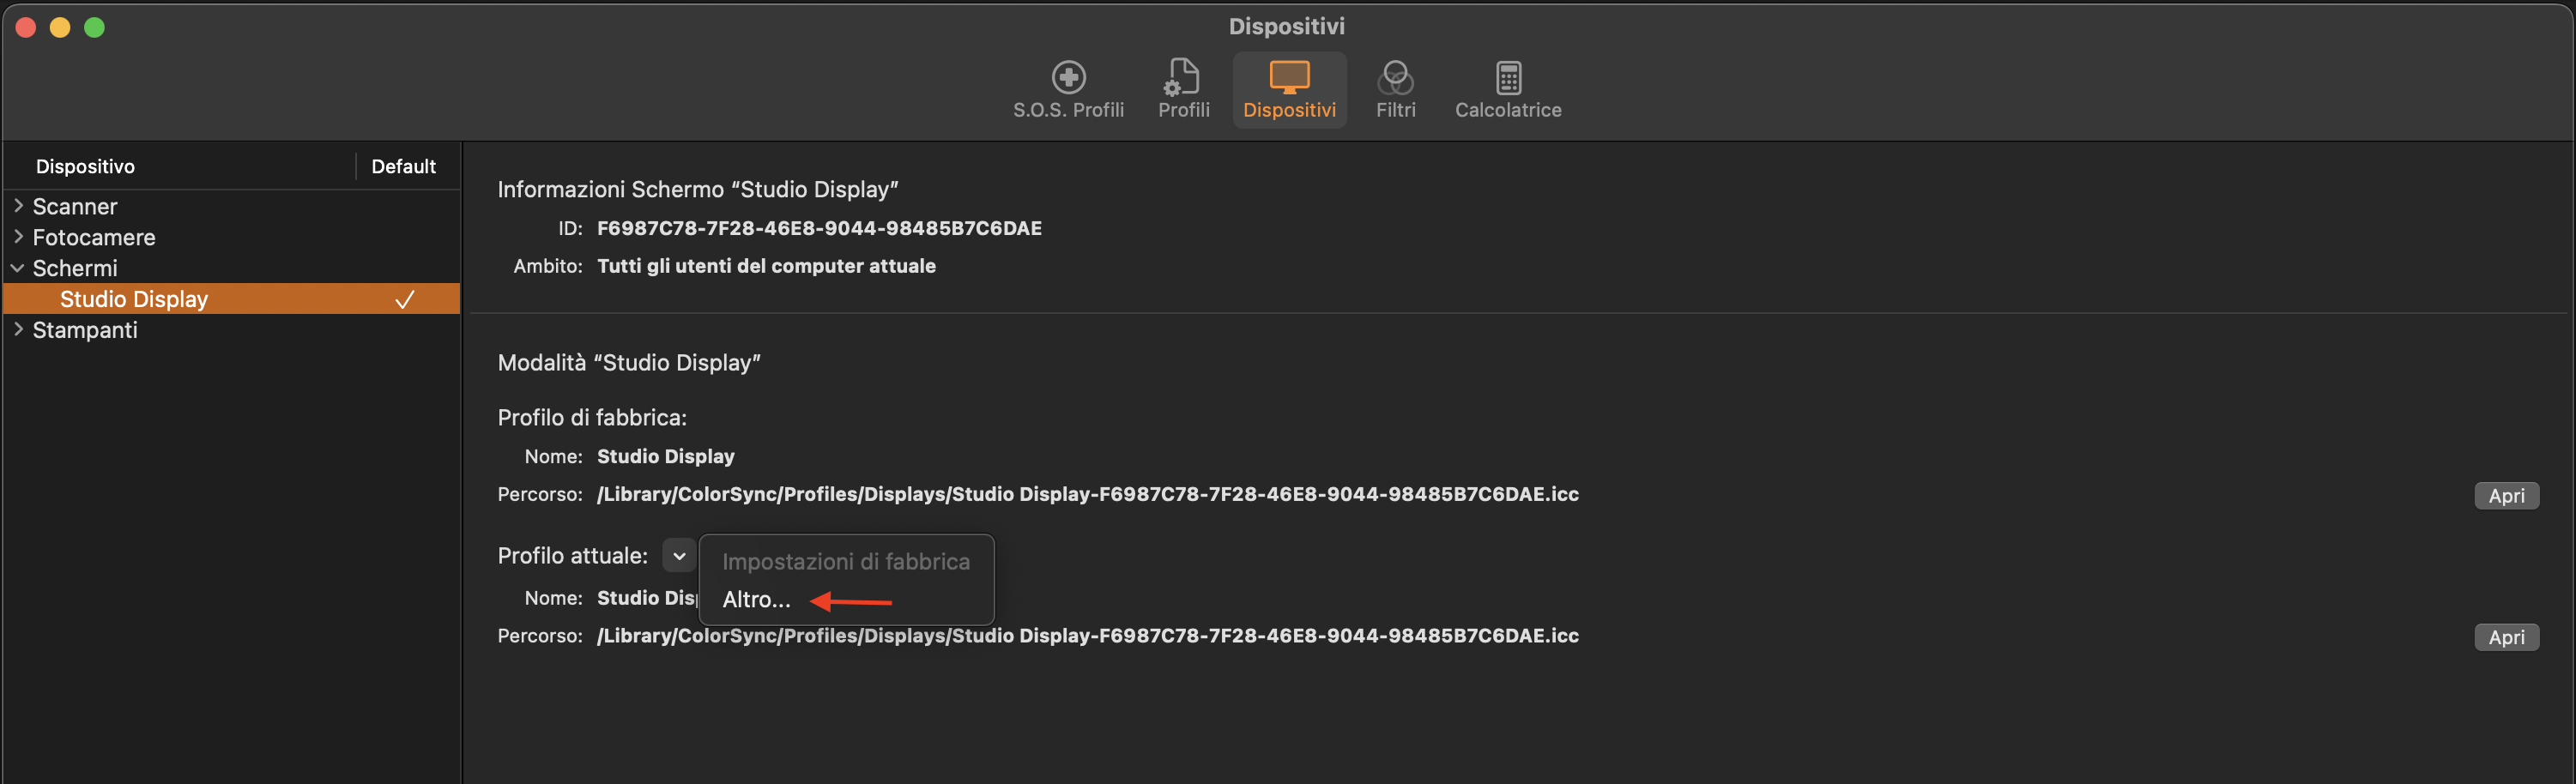Switch to the Profili toolbar tab
The width and height of the screenshot is (2576, 784).
click(x=1184, y=90)
